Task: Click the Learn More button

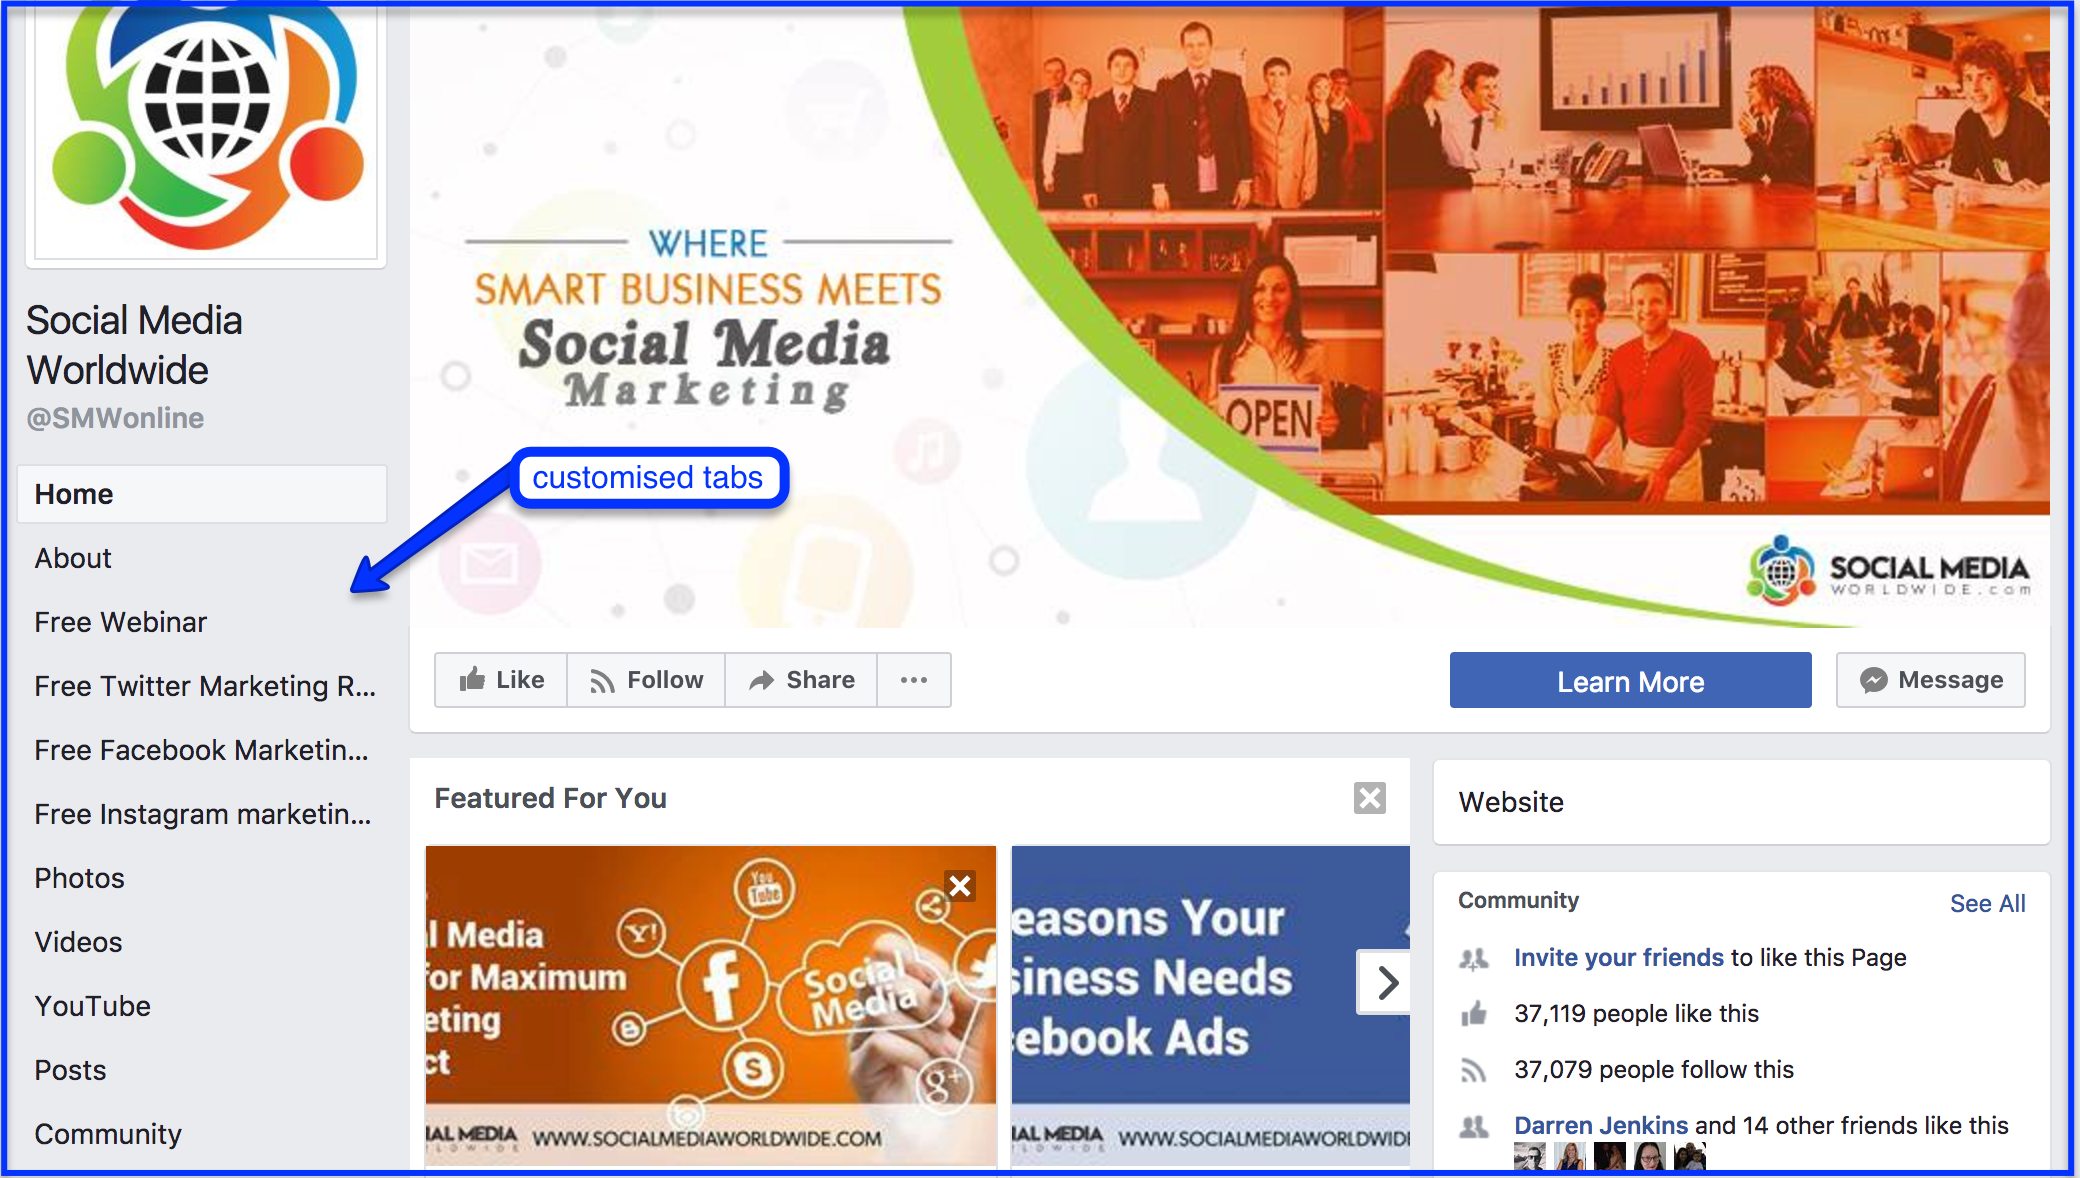Action: click(x=1630, y=681)
